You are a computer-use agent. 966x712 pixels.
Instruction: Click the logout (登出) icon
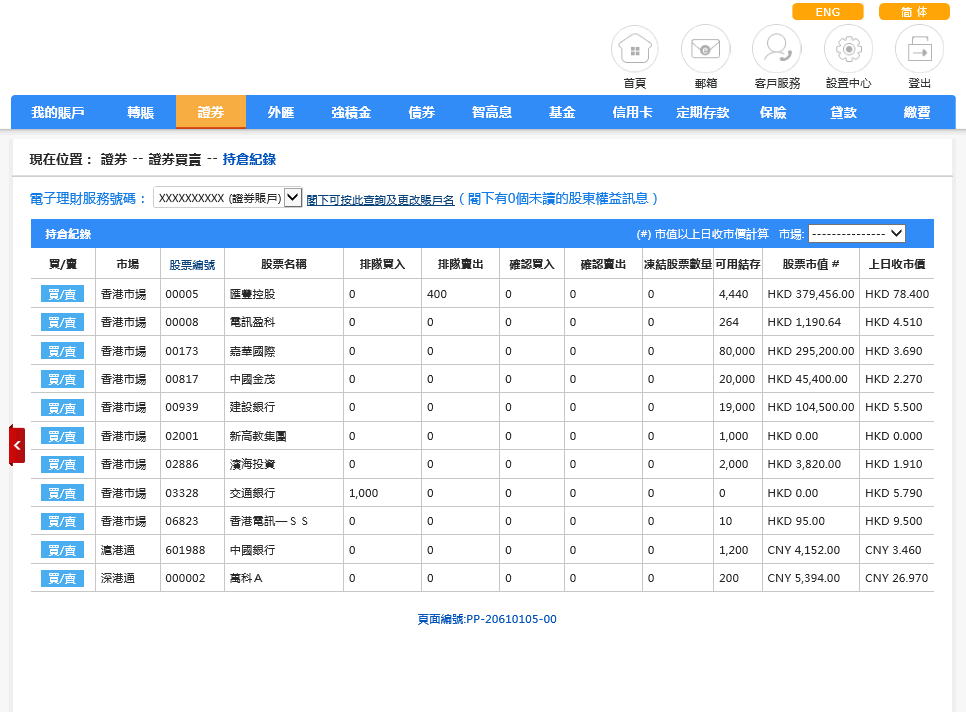(x=919, y=49)
